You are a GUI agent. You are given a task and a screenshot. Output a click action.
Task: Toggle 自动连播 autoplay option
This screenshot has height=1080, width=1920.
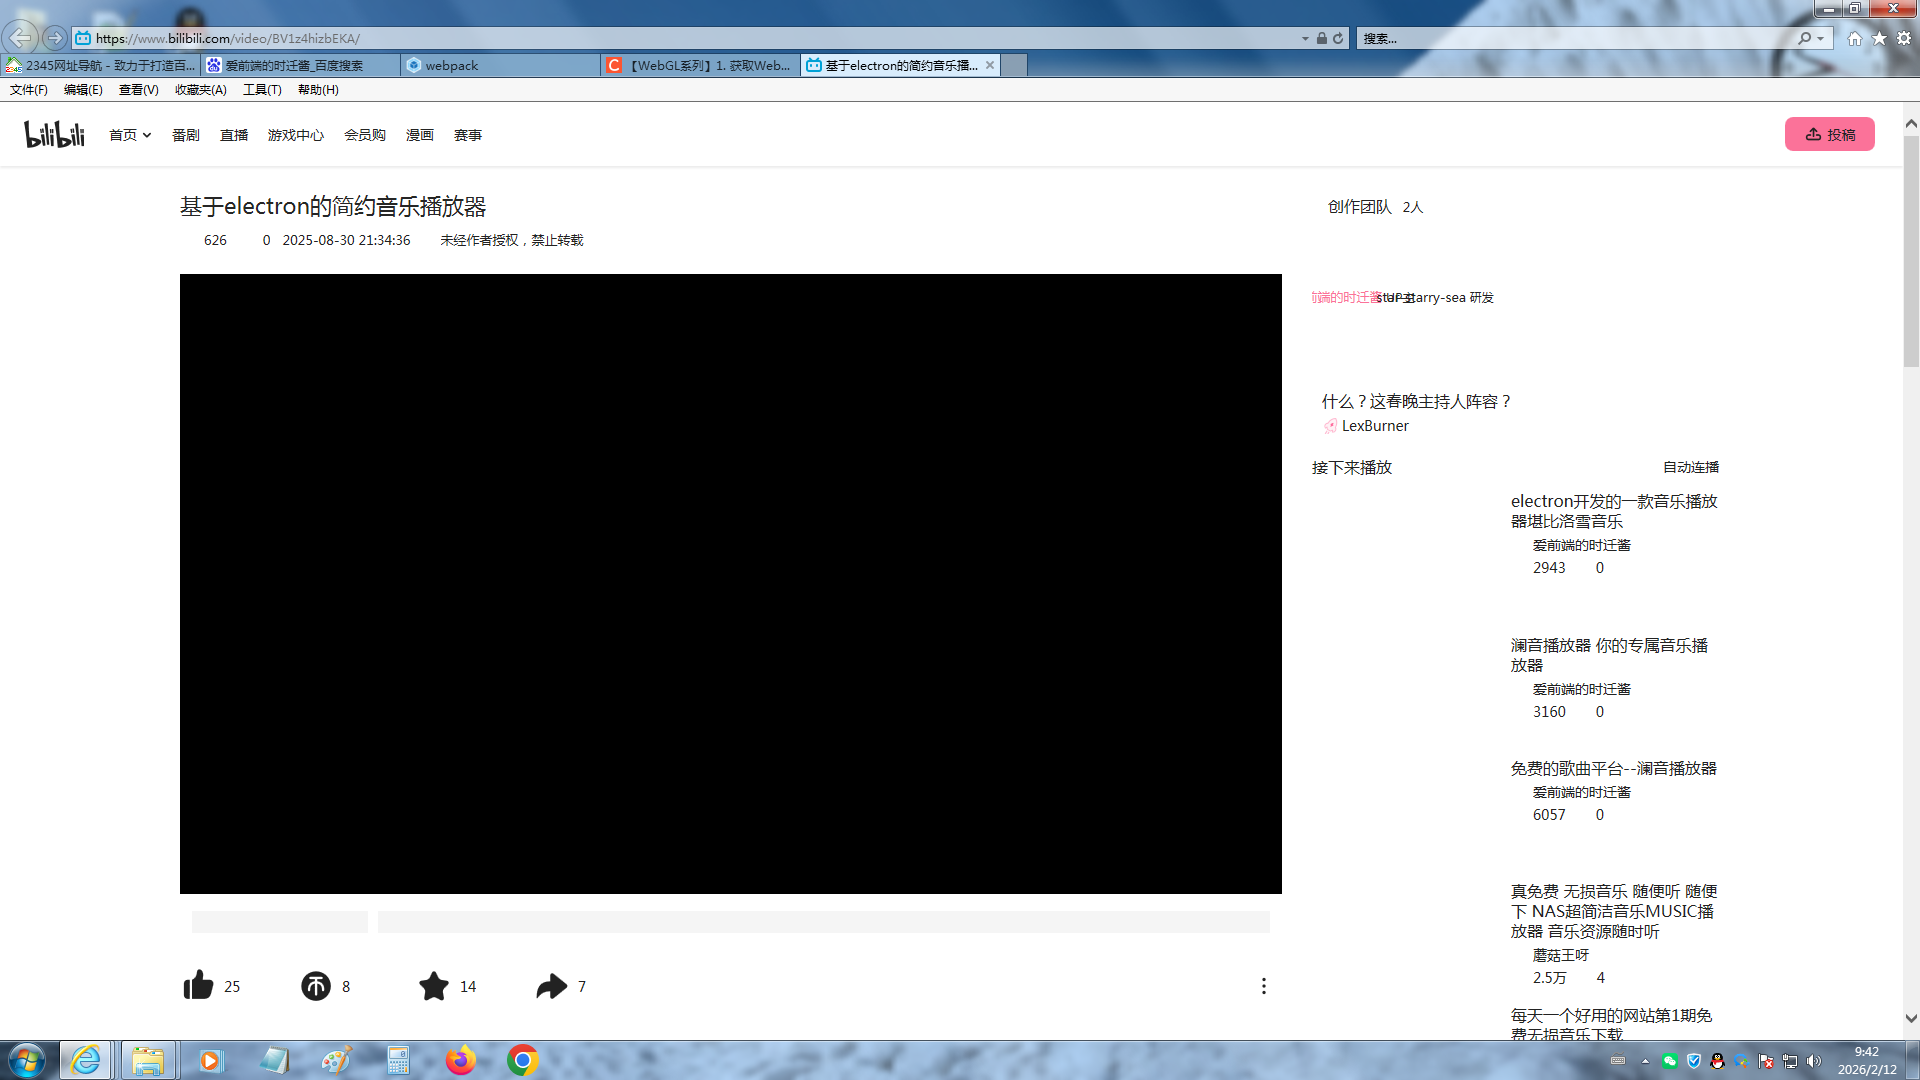tap(1690, 467)
